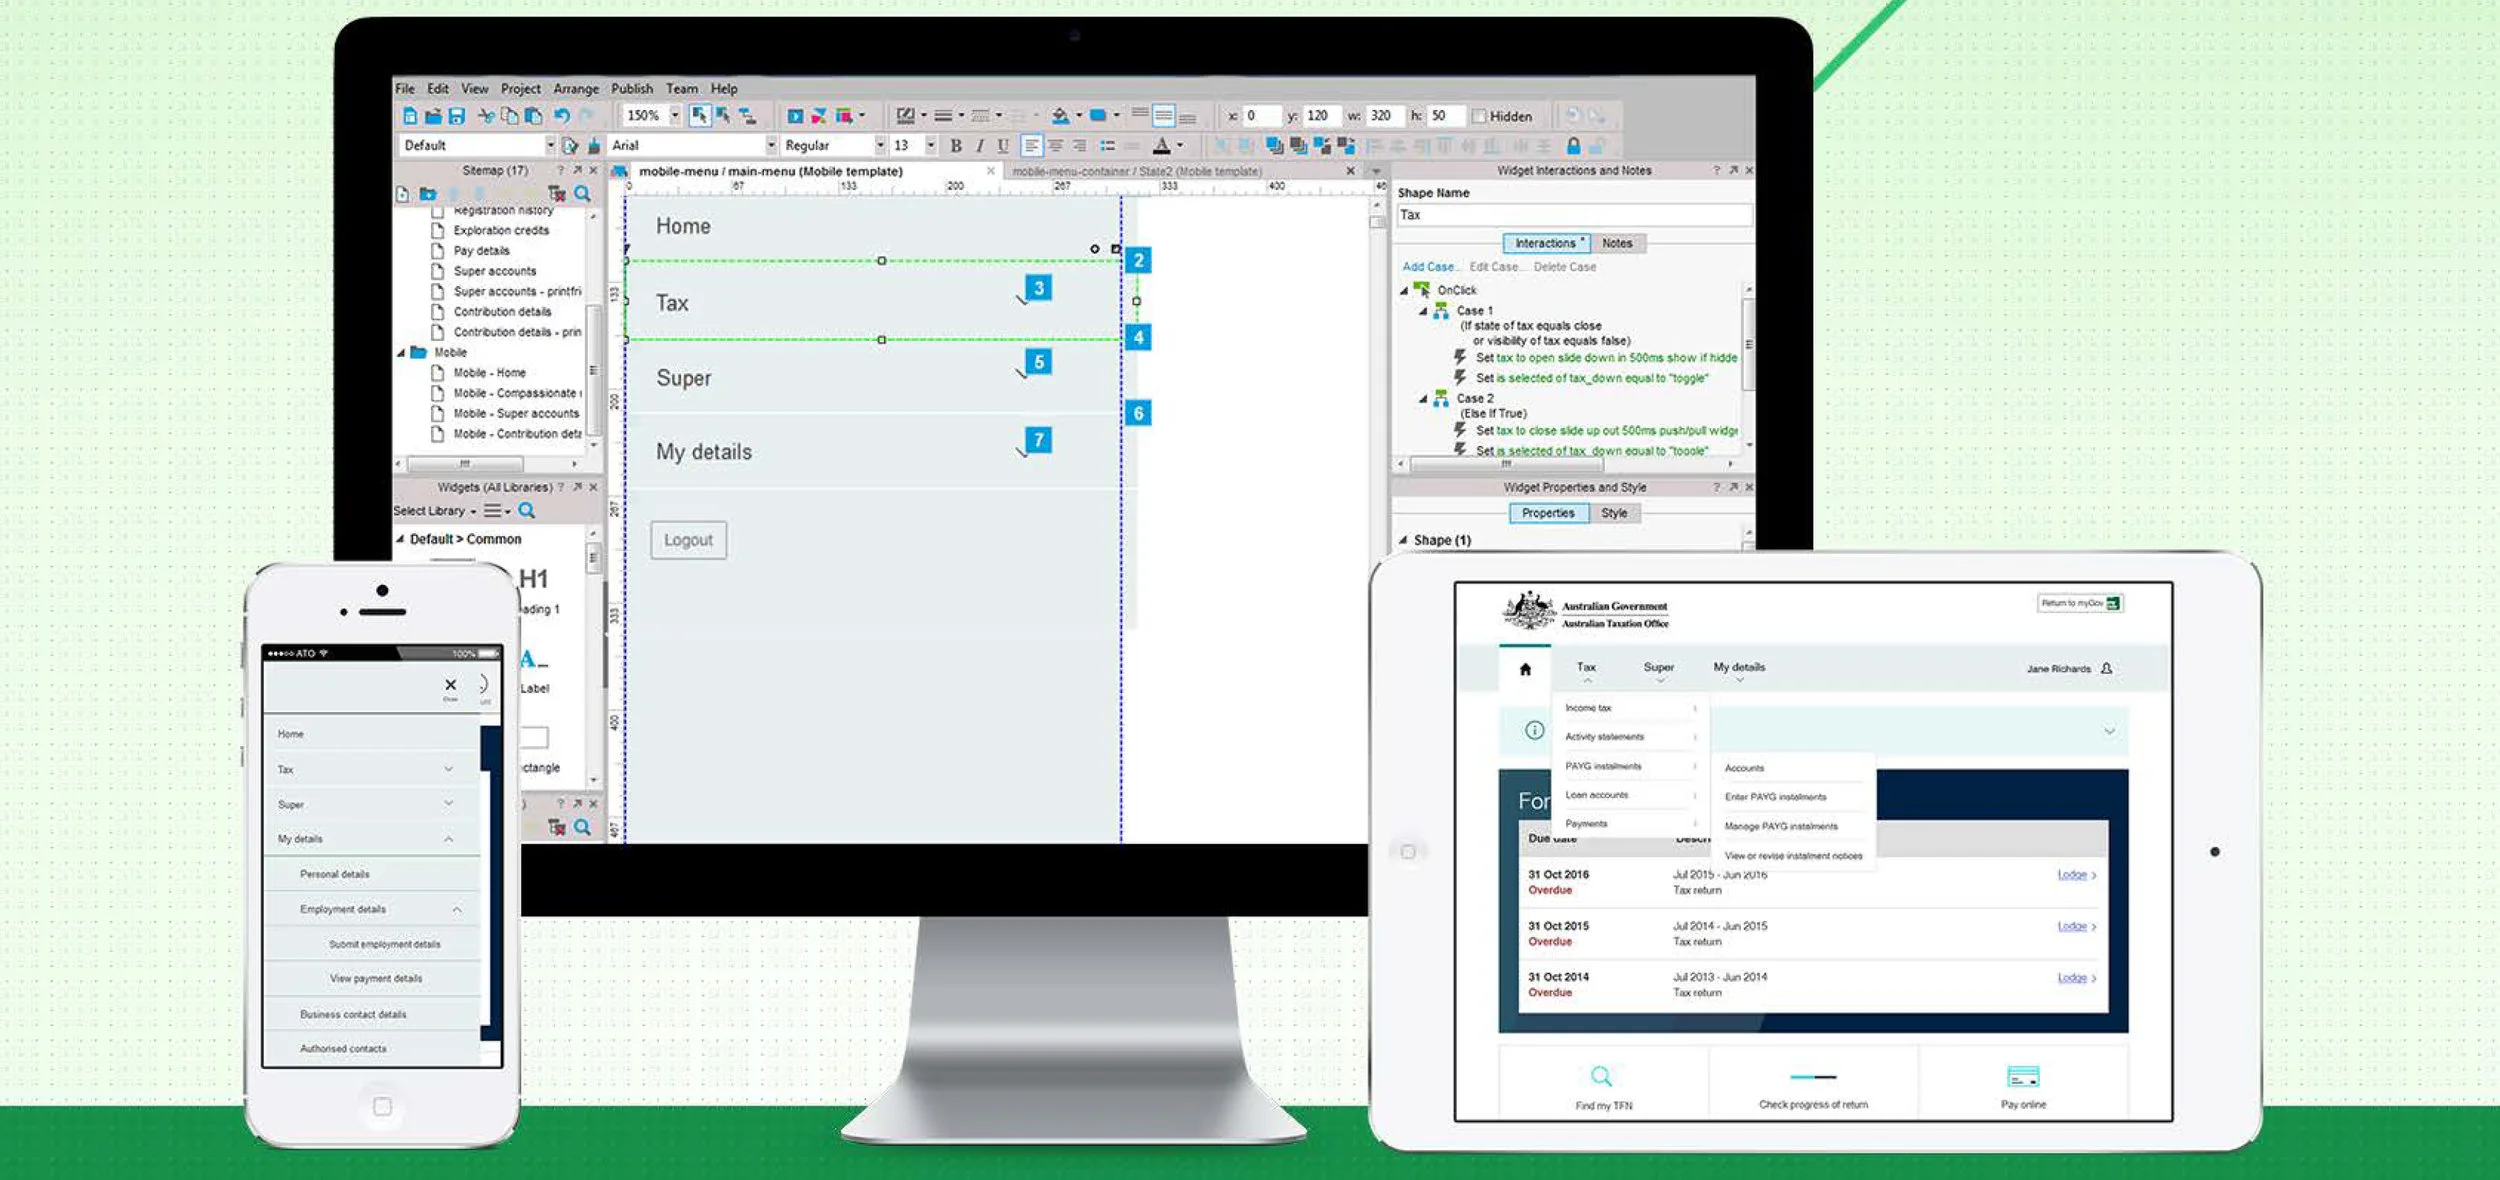Click the Save file icon
Viewport: 2500px width, 1180px height.
[x=457, y=116]
